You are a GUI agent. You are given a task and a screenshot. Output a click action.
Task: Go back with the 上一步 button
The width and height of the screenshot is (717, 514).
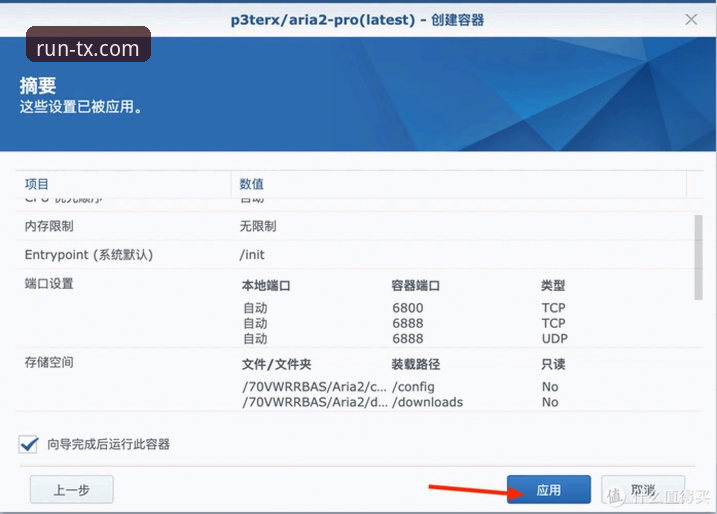coord(71,490)
